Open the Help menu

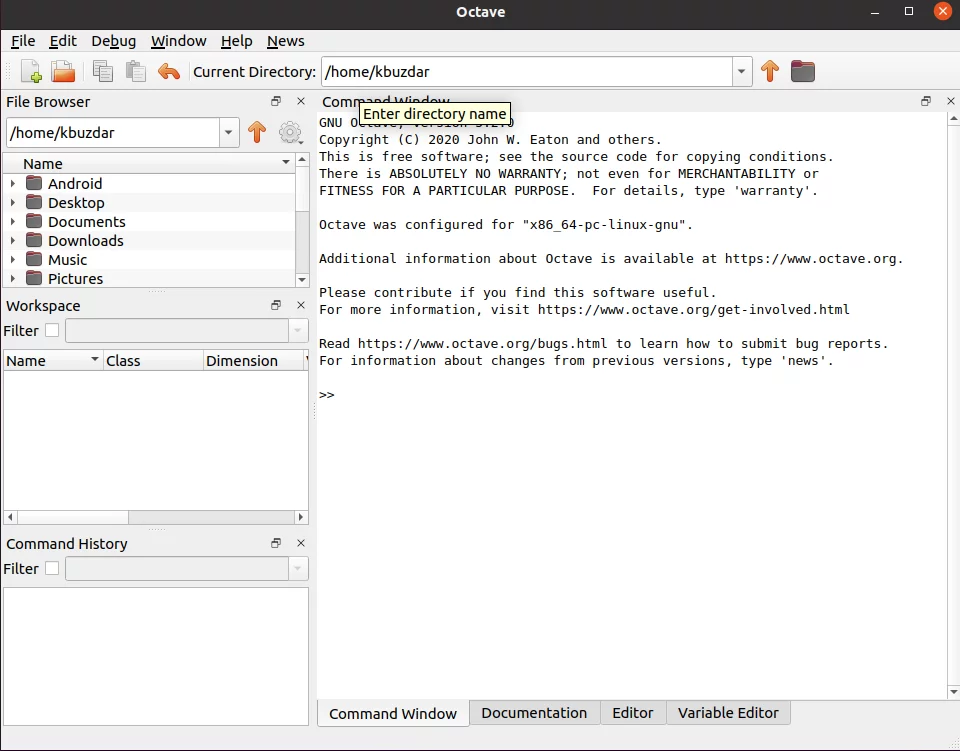(x=236, y=41)
